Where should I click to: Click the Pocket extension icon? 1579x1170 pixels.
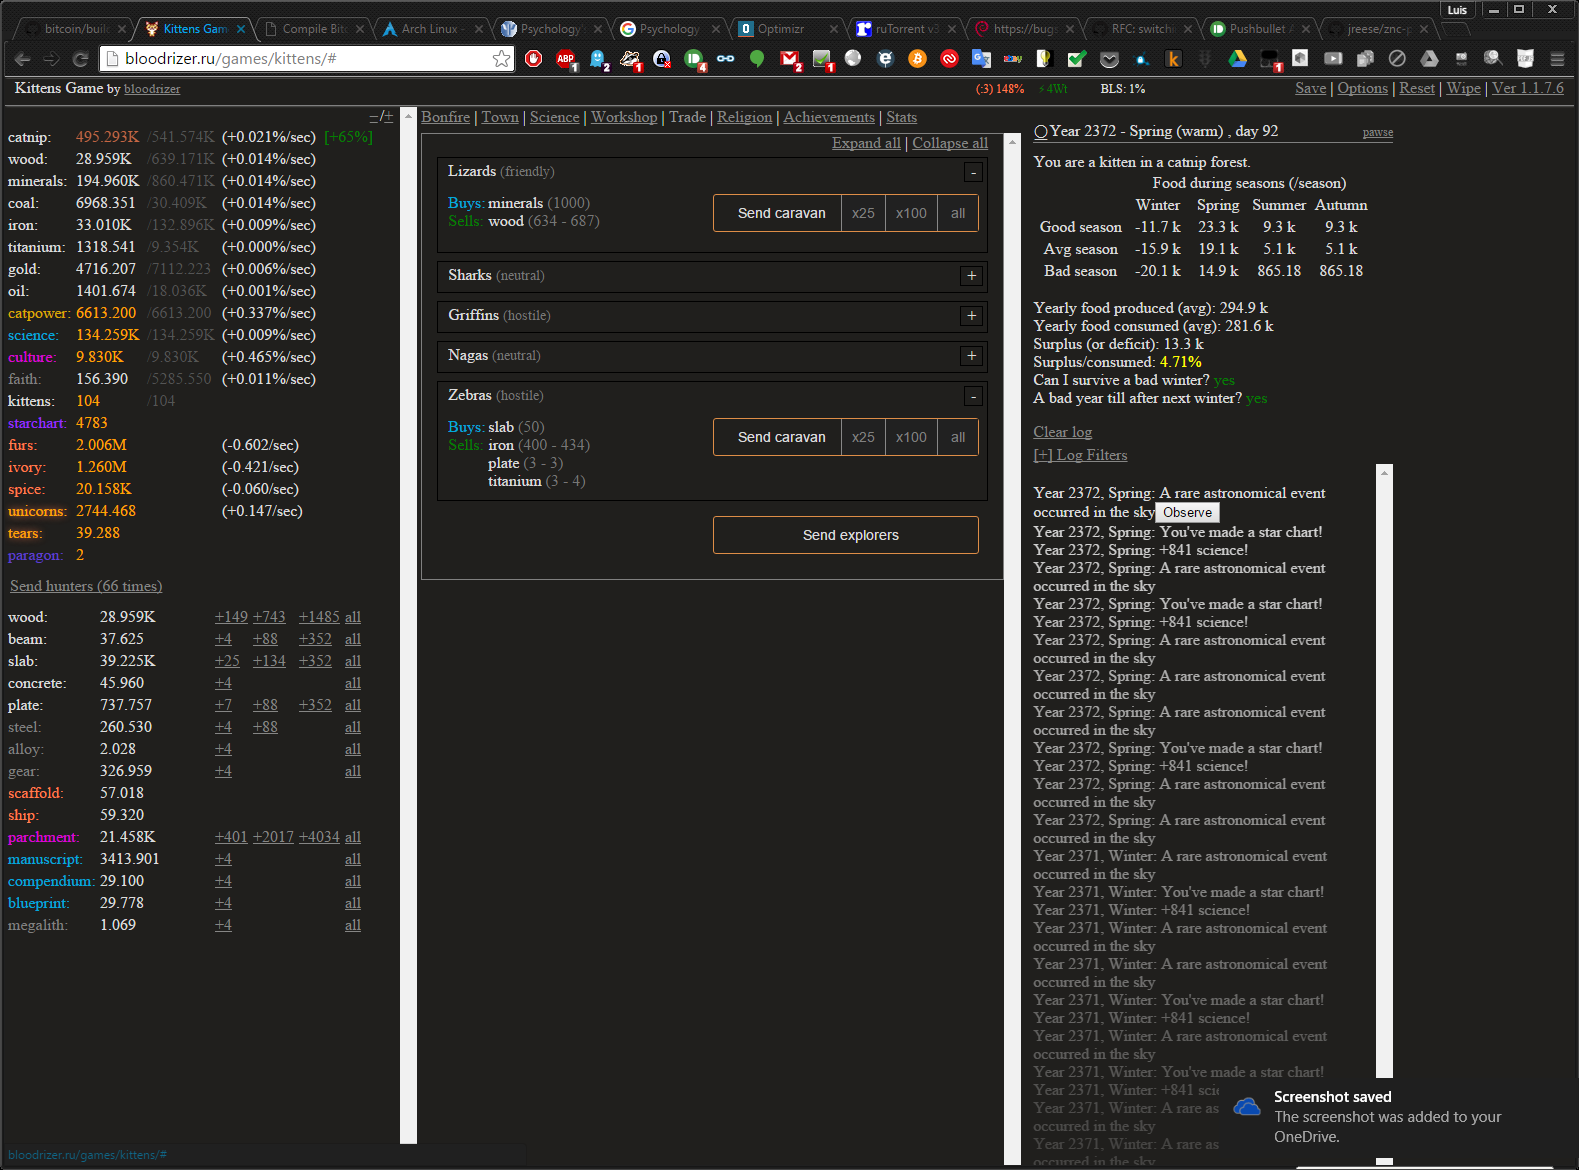pyautogui.click(x=1109, y=59)
